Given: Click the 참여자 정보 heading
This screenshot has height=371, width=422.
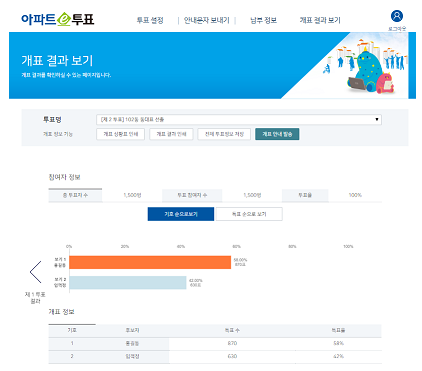Looking at the screenshot, I should (64, 177).
